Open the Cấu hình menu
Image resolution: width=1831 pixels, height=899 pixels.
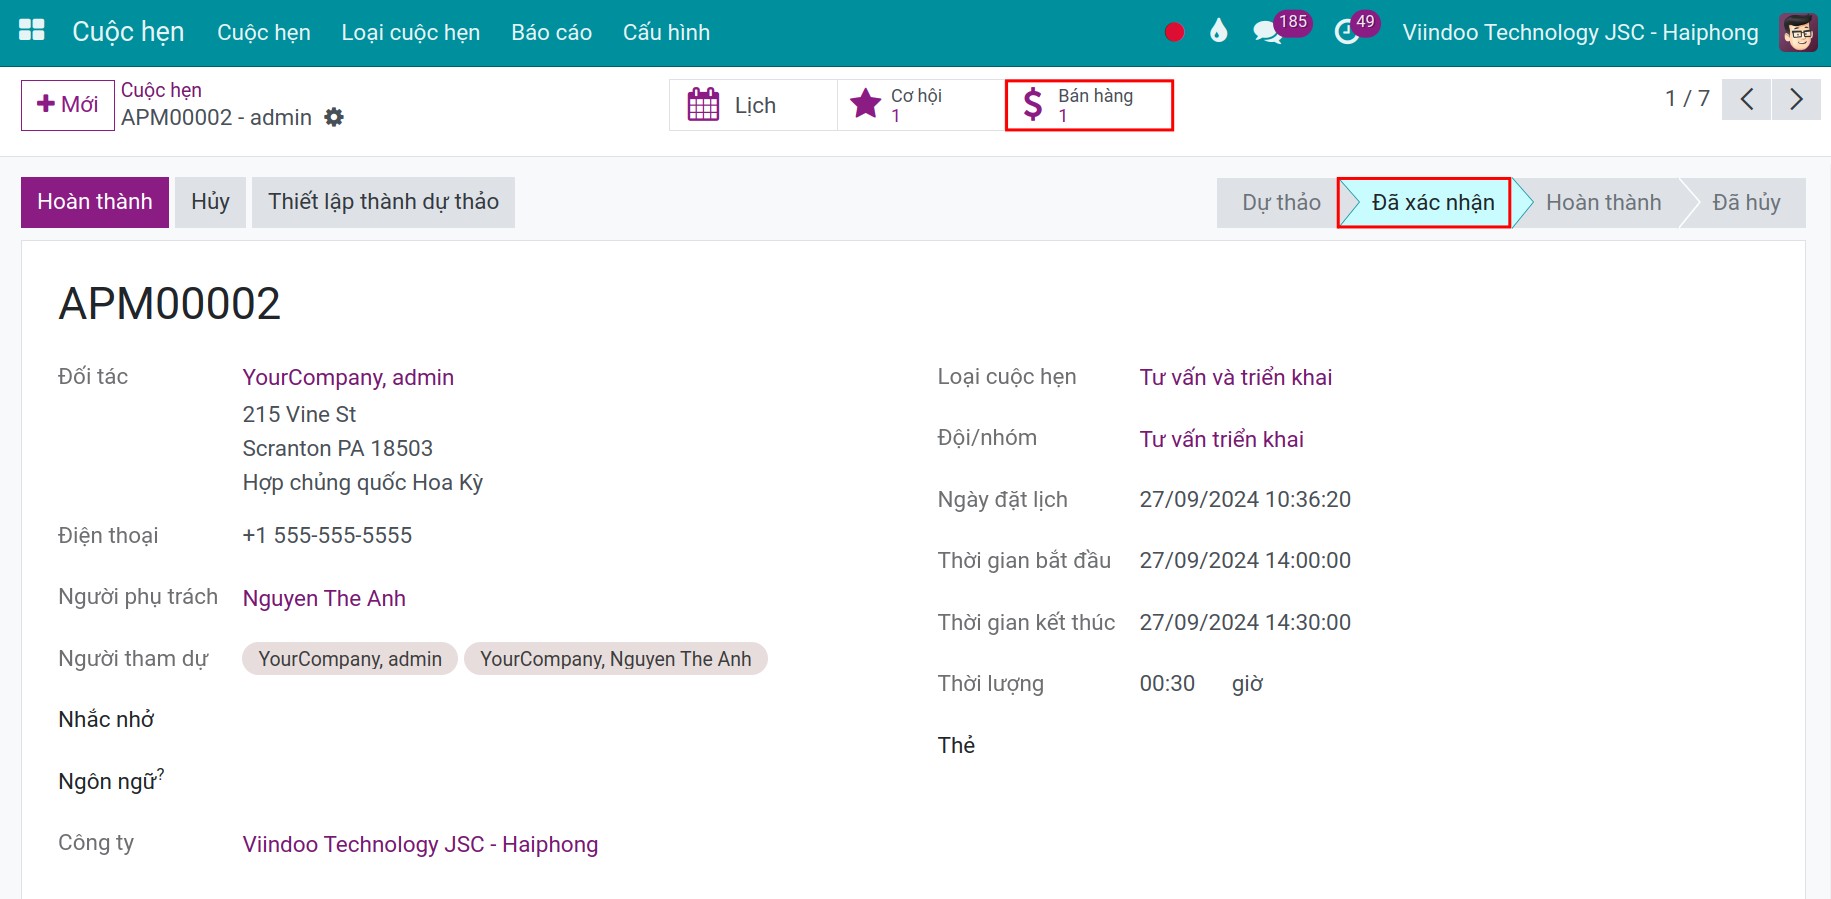point(666,32)
